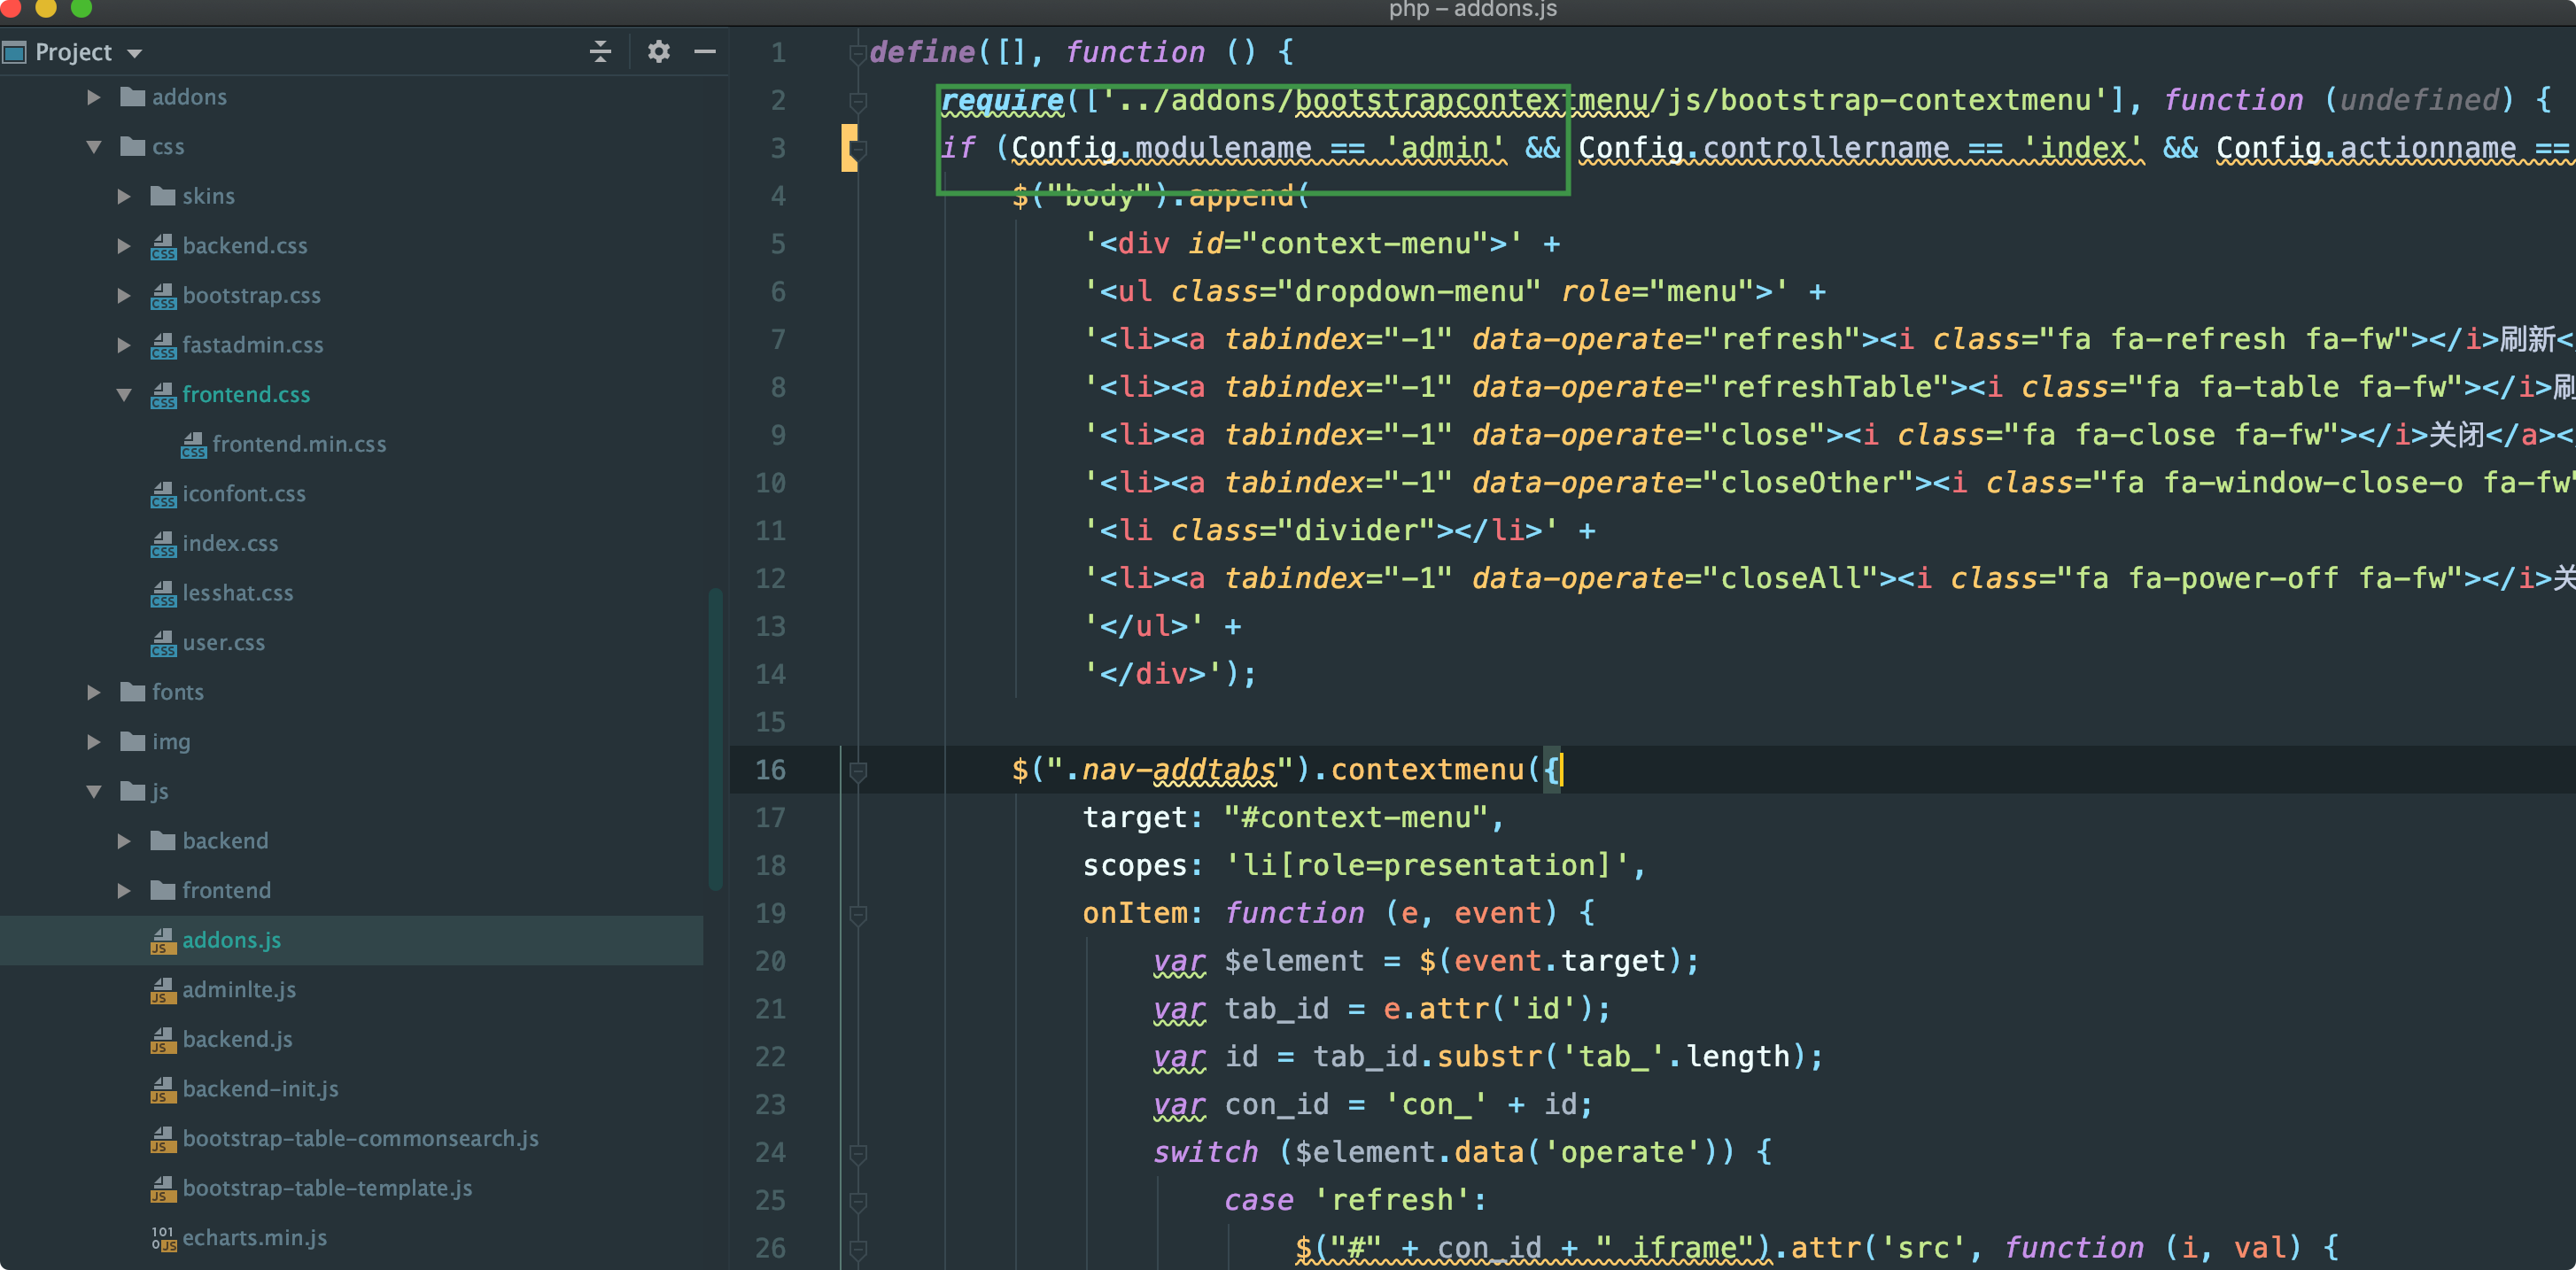Click the macOS green zoom window button
The width and height of the screenshot is (2576, 1270).
(82, 8)
